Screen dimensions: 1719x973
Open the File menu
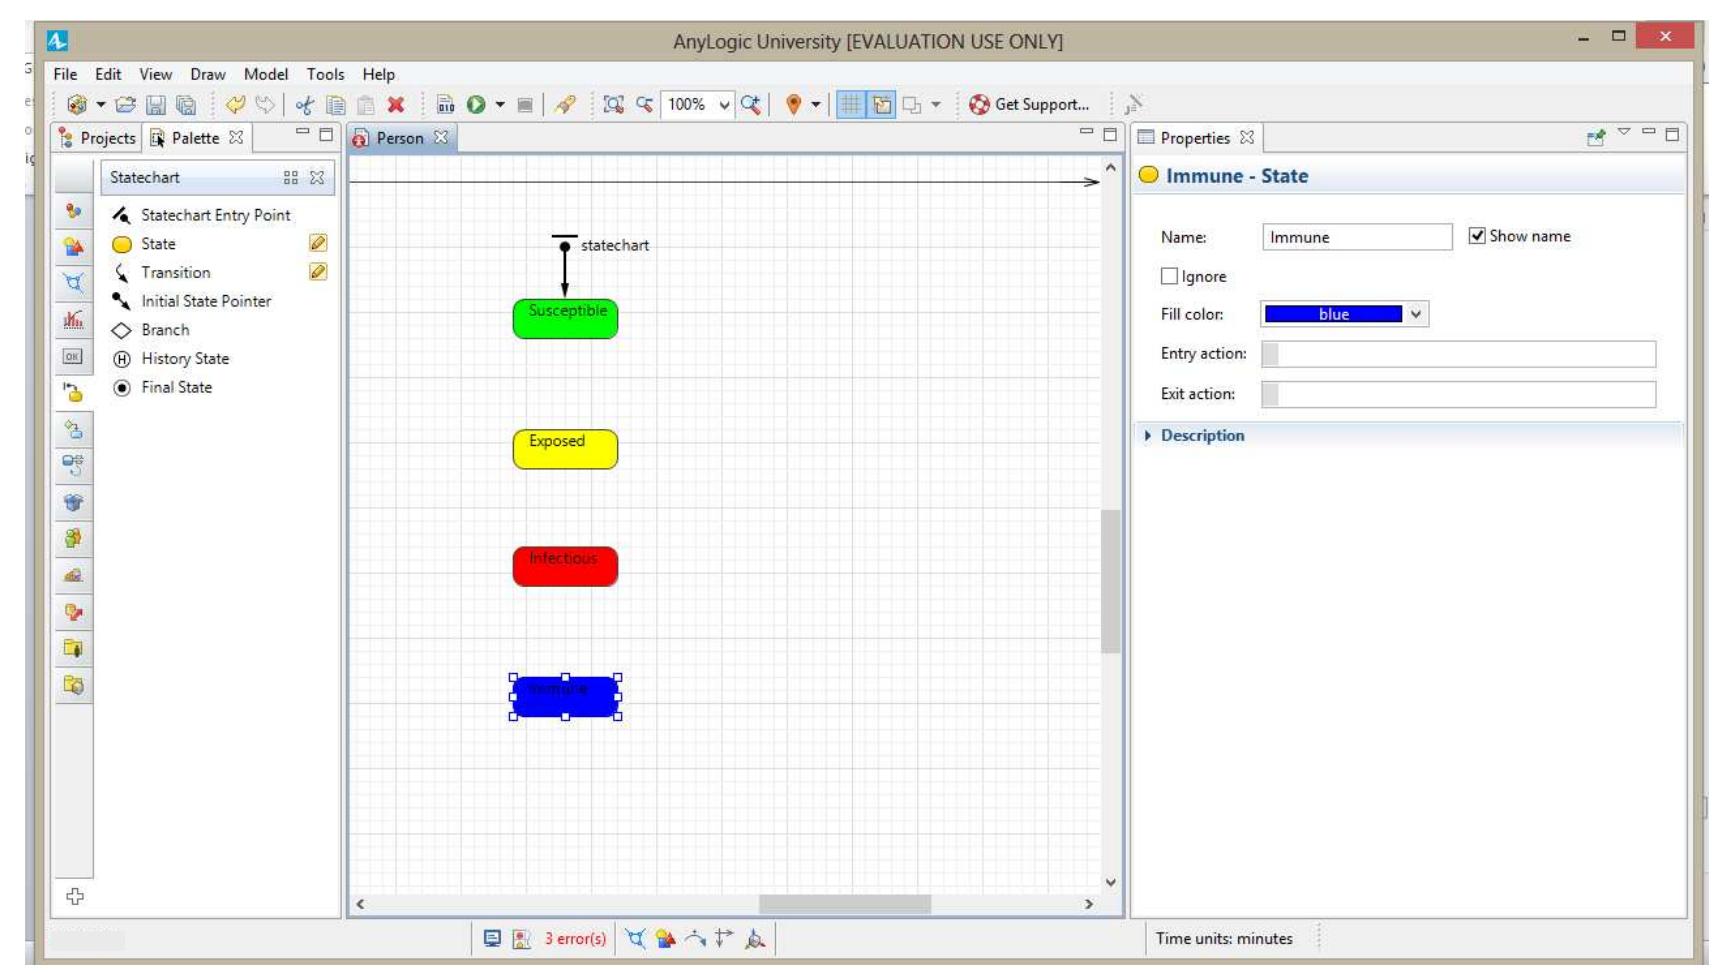point(65,74)
